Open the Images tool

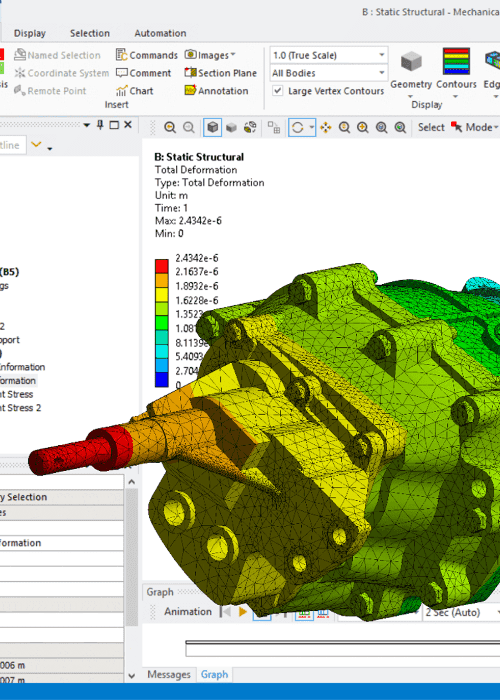[x=210, y=55]
